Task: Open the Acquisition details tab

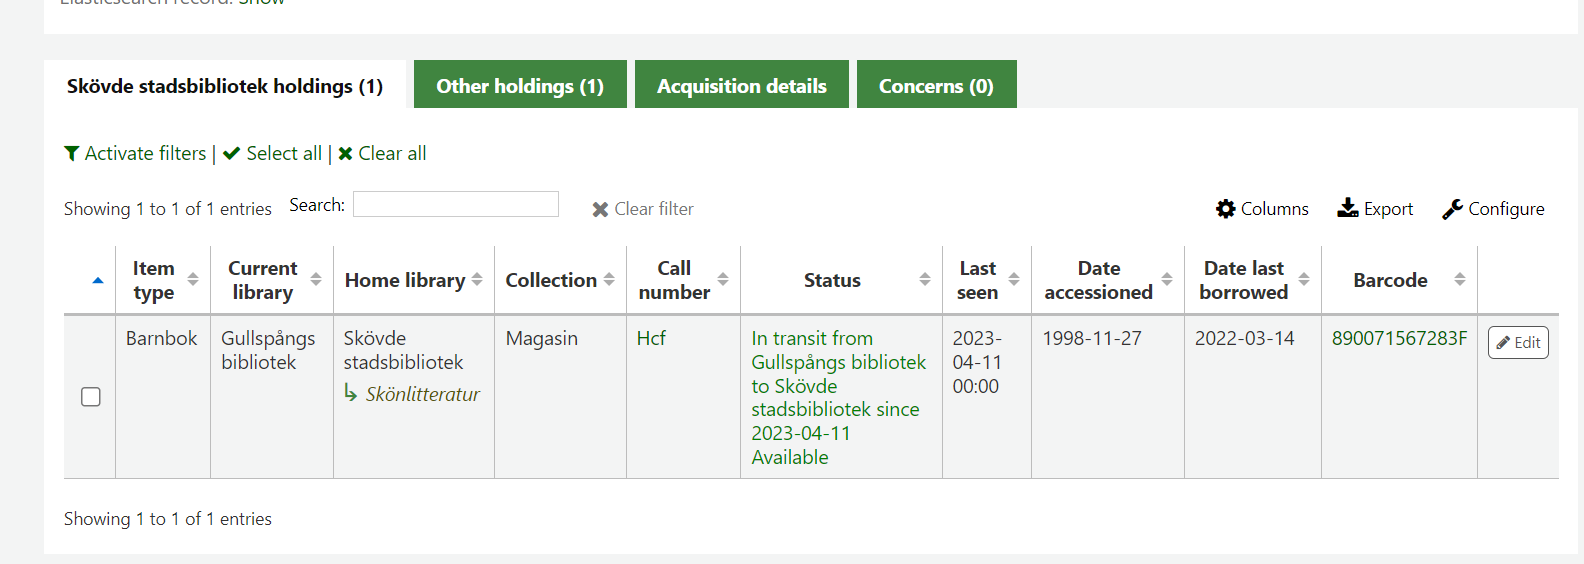Action: coord(741,86)
